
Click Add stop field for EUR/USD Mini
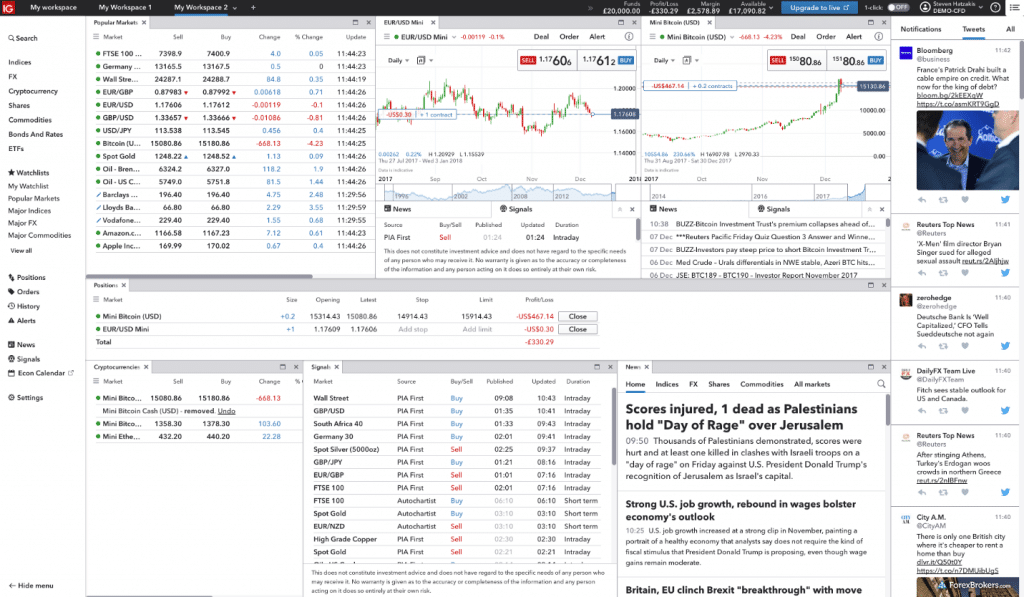(413, 329)
